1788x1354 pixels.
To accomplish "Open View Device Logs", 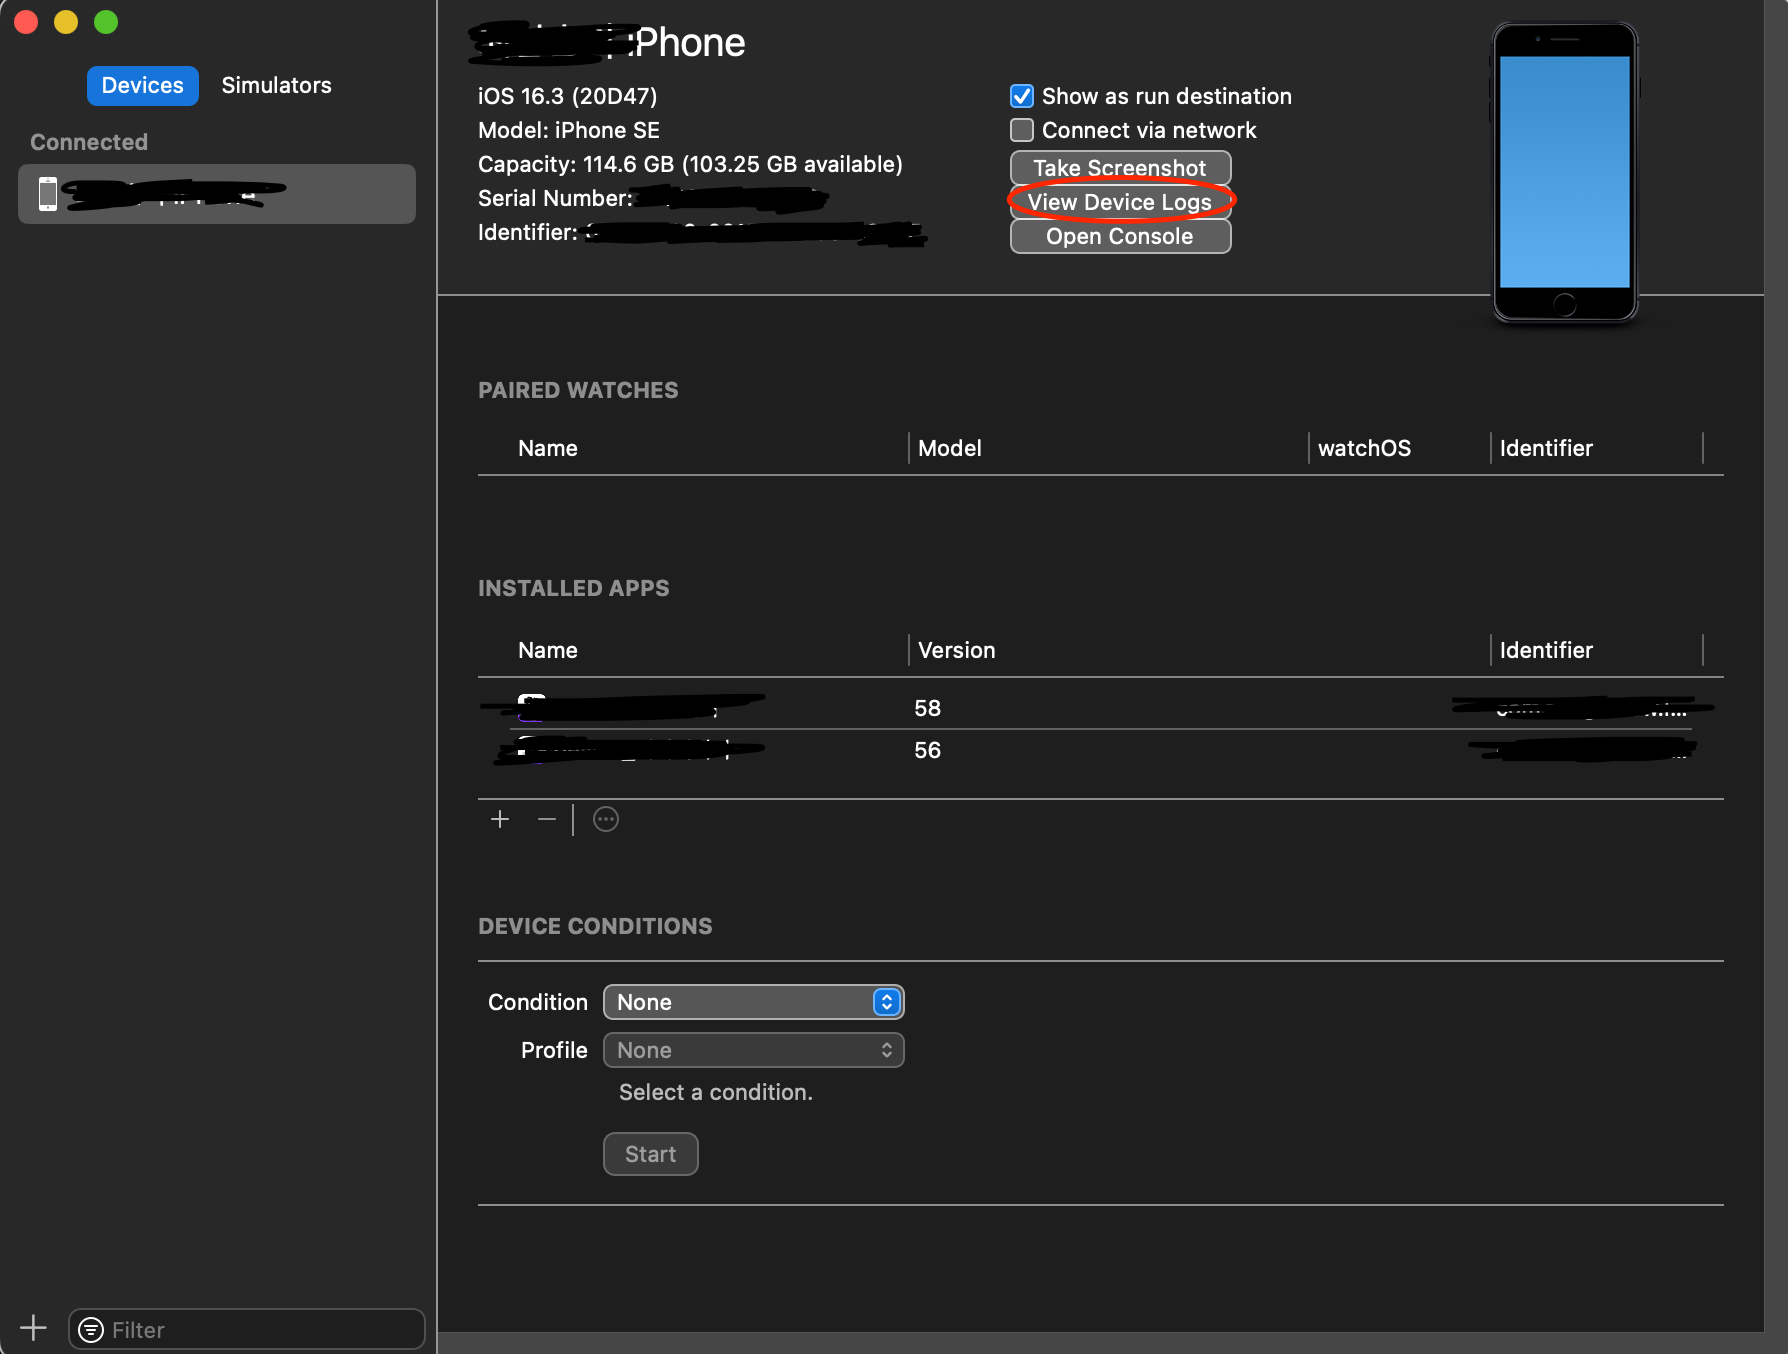I will (x=1120, y=202).
